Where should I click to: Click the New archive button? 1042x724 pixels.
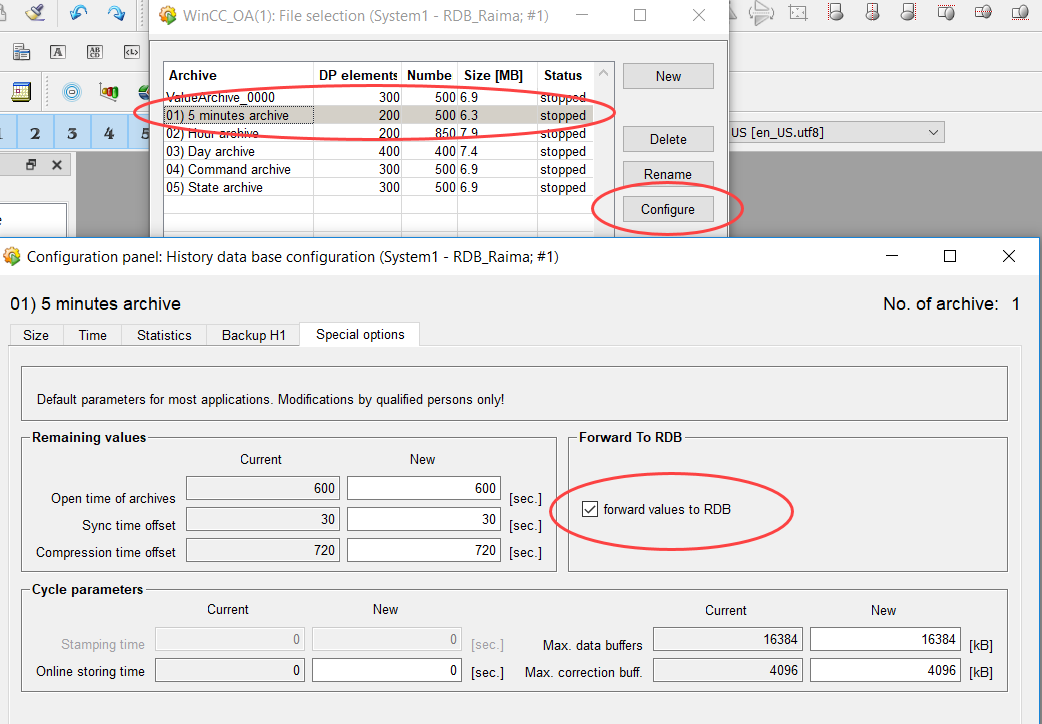point(668,76)
